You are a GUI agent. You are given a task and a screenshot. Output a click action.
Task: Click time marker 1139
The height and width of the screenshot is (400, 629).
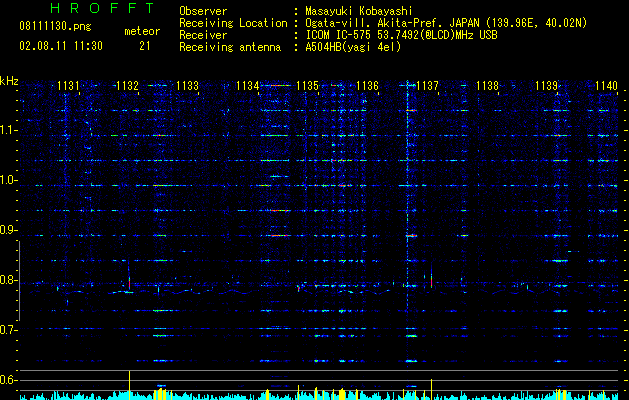546,86
